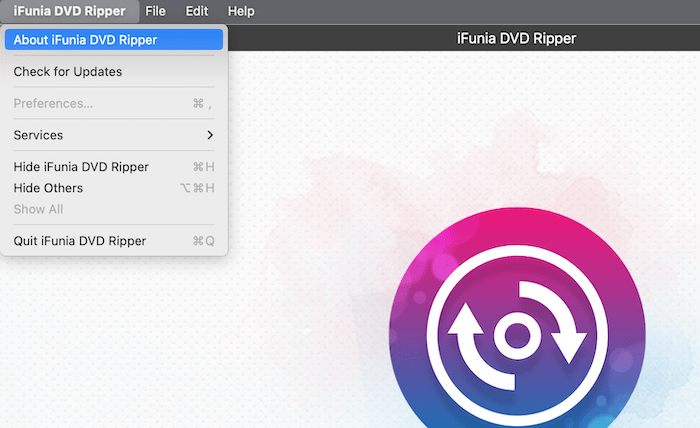Image resolution: width=700 pixels, height=428 pixels.
Task: Choose Check for Updates
Action: coord(68,72)
